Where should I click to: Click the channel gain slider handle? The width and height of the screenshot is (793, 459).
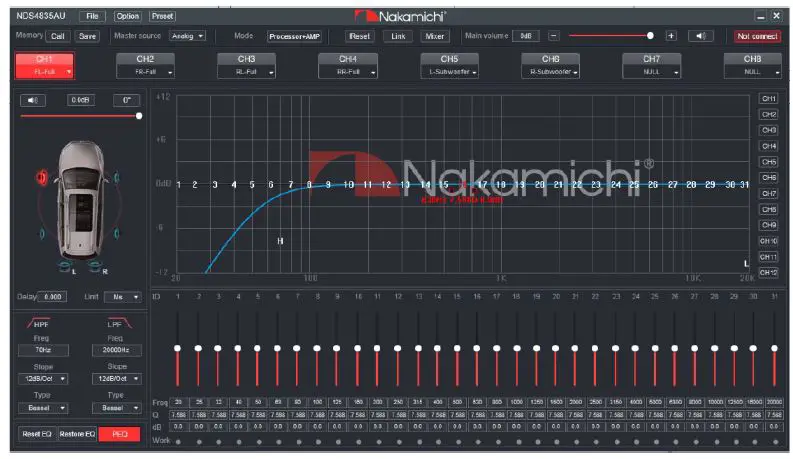coord(139,116)
